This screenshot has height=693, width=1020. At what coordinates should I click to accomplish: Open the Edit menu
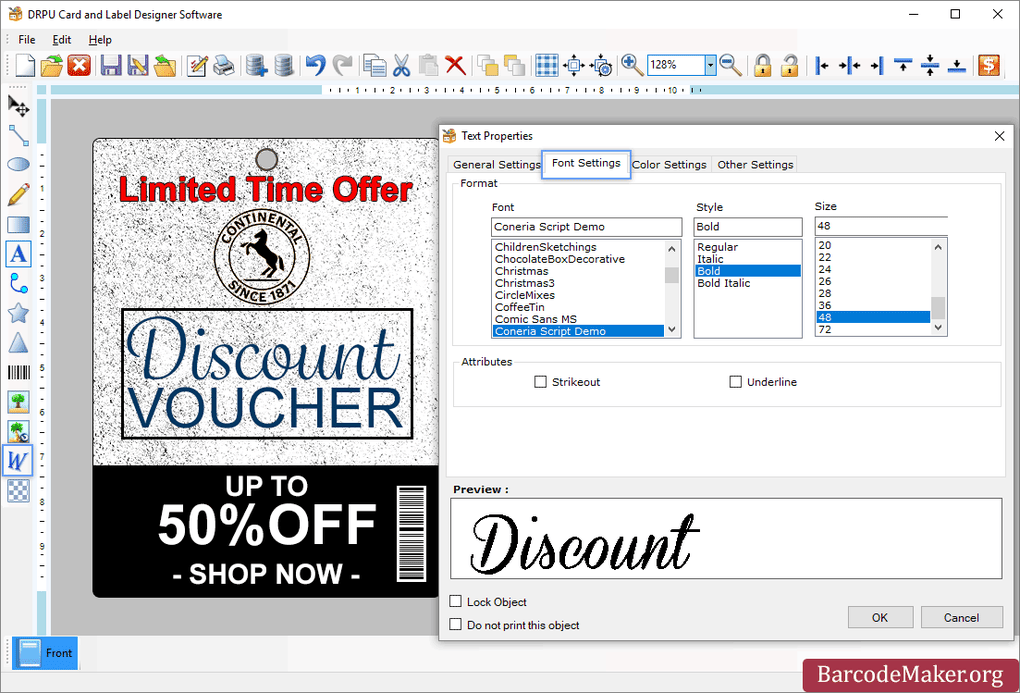62,39
